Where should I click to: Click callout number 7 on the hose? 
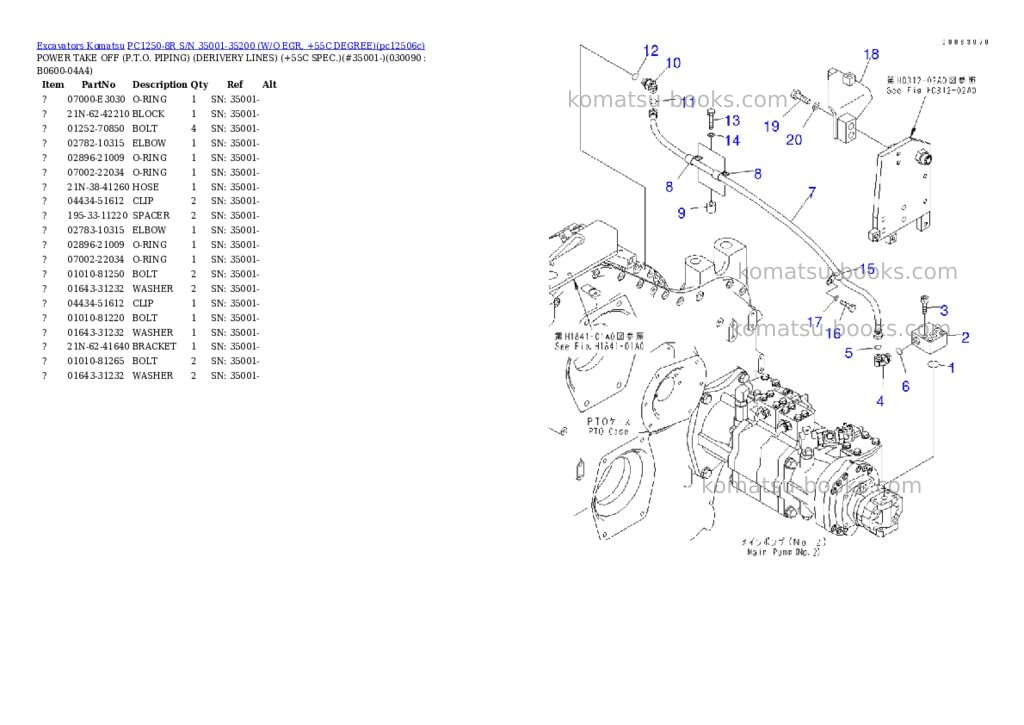(x=812, y=192)
